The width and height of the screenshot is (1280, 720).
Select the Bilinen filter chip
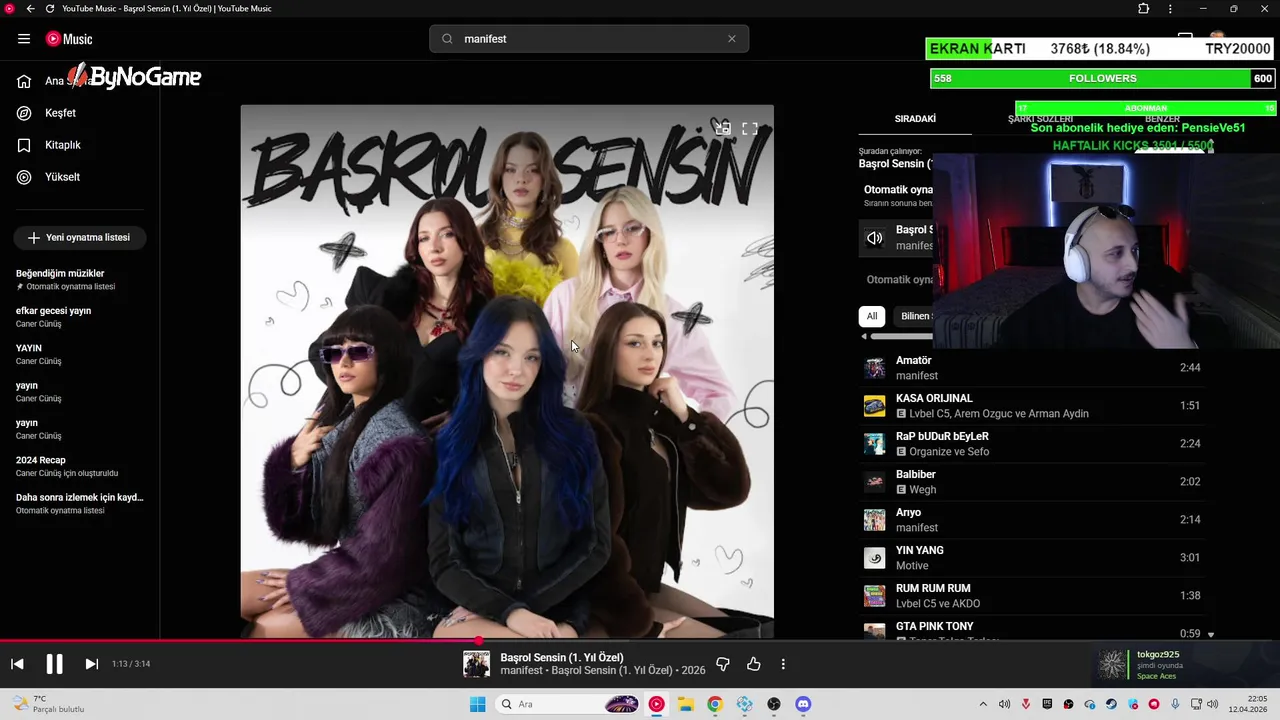click(914, 316)
